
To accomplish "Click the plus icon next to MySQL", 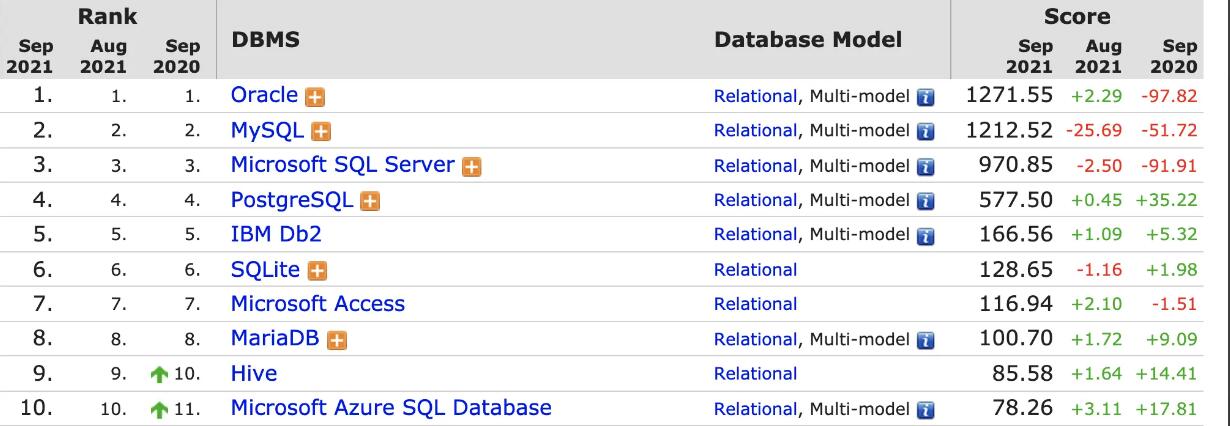I will point(321,132).
